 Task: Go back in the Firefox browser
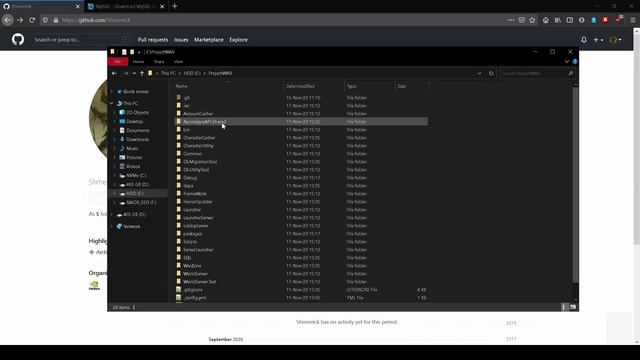tap(7, 20)
